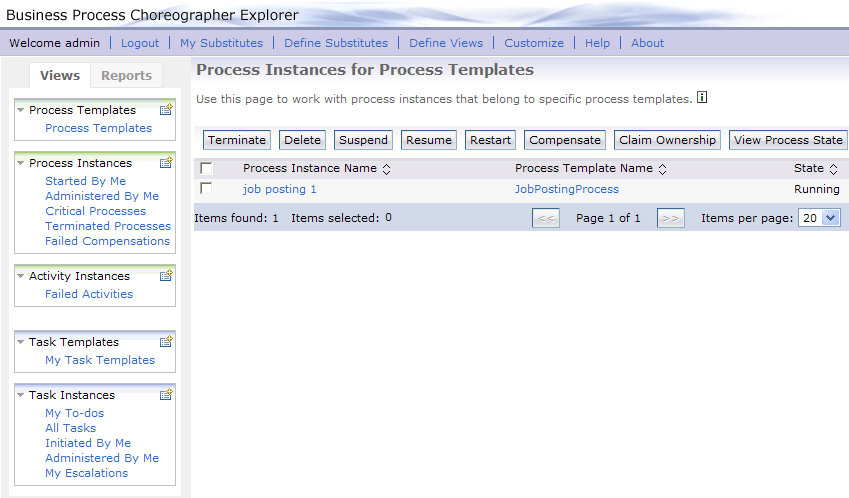The height and width of the screenshot is (498, 849).
Task: Click the Compensate button
Action: point(565,140)
